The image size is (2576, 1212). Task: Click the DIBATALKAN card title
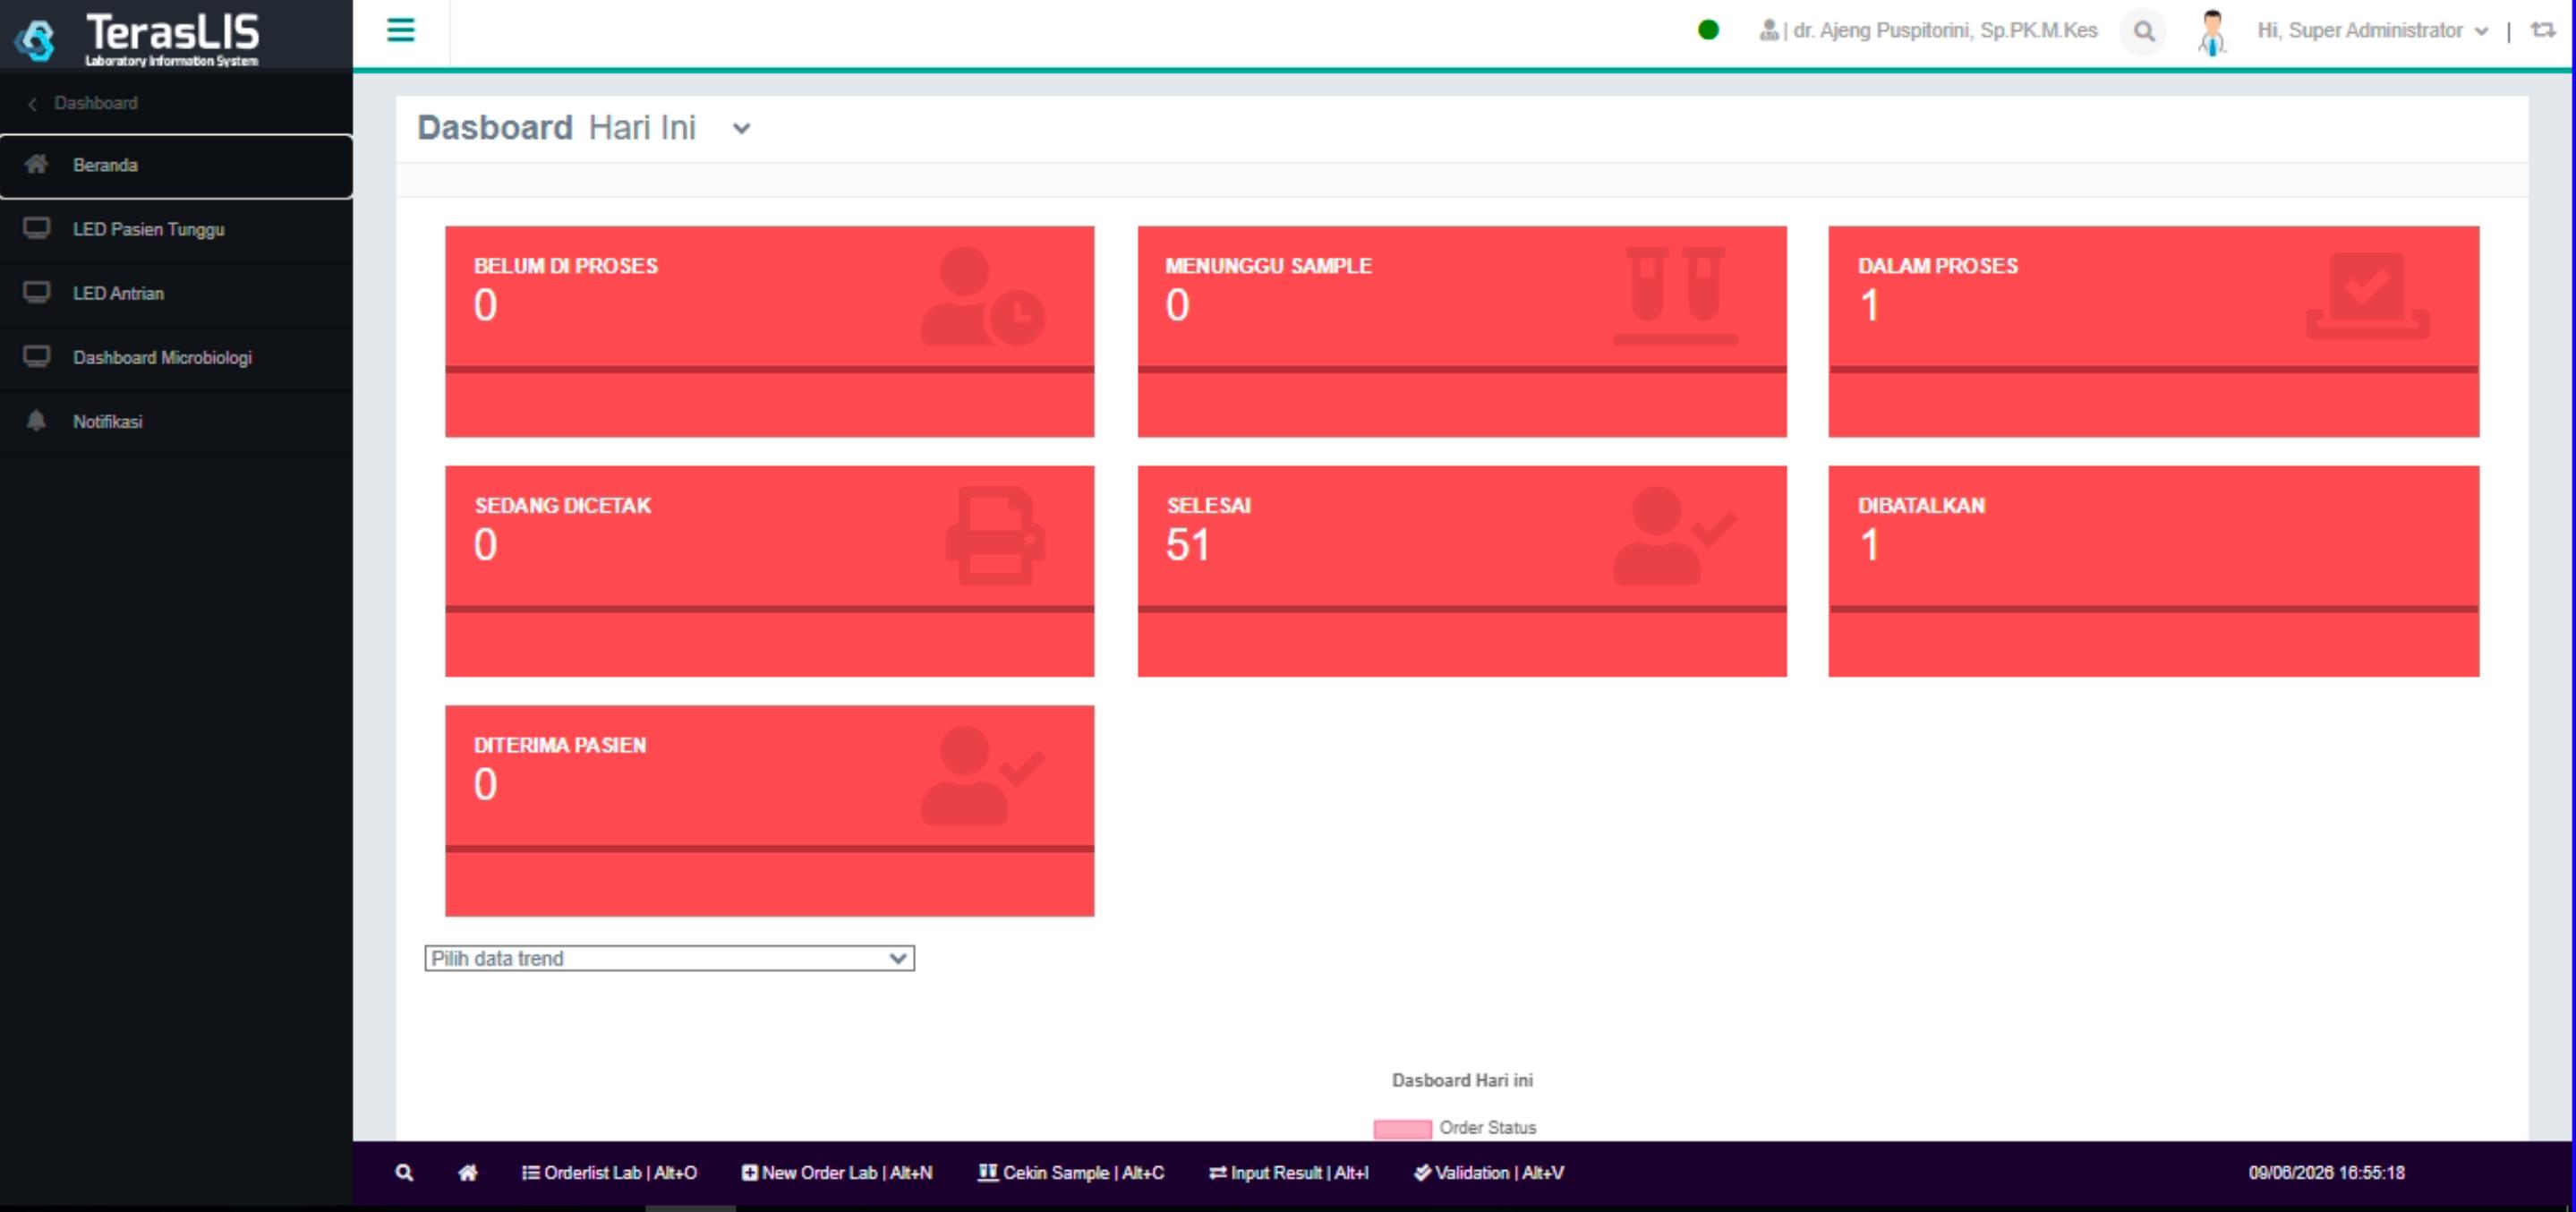(1921, 505)
